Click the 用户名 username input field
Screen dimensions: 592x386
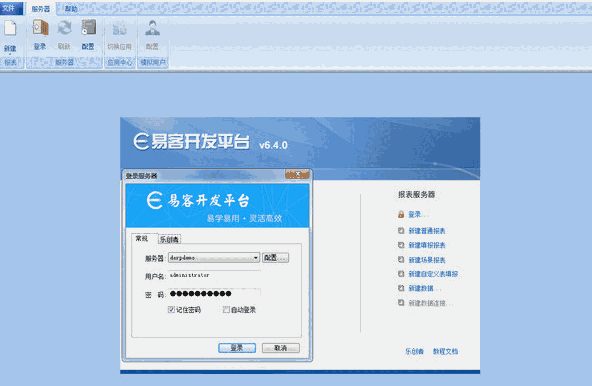pyautogui.click(x=214, y=275)
